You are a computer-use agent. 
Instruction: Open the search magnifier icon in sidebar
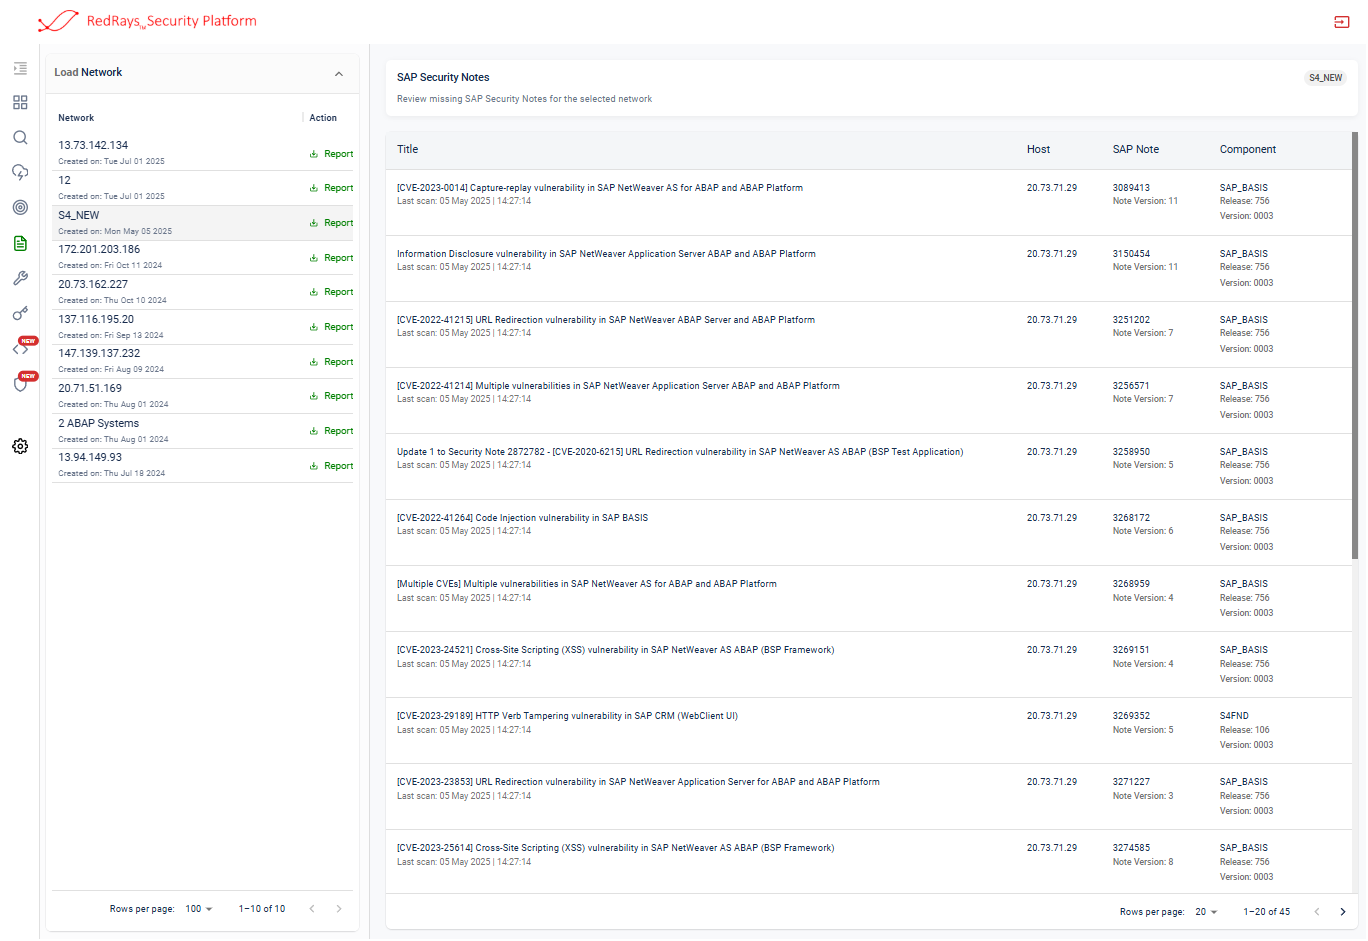click(20, 138)
